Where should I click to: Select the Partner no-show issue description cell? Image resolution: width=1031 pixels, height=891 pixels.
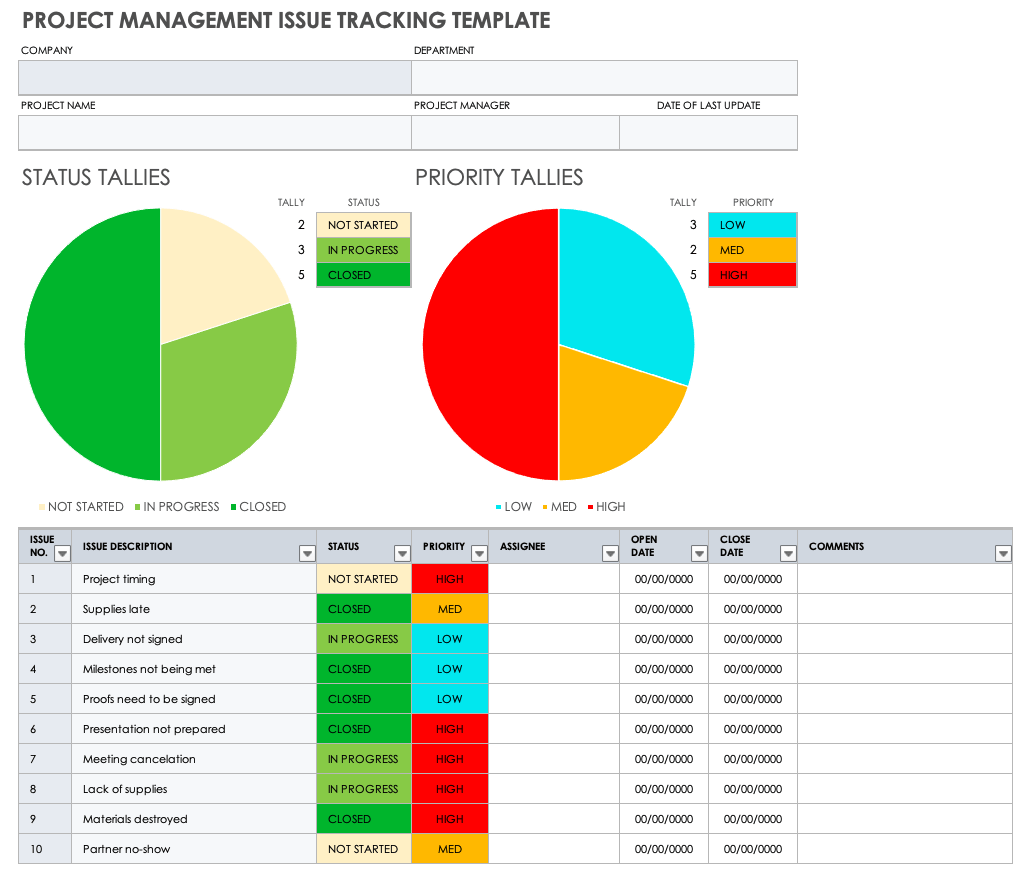195,849
